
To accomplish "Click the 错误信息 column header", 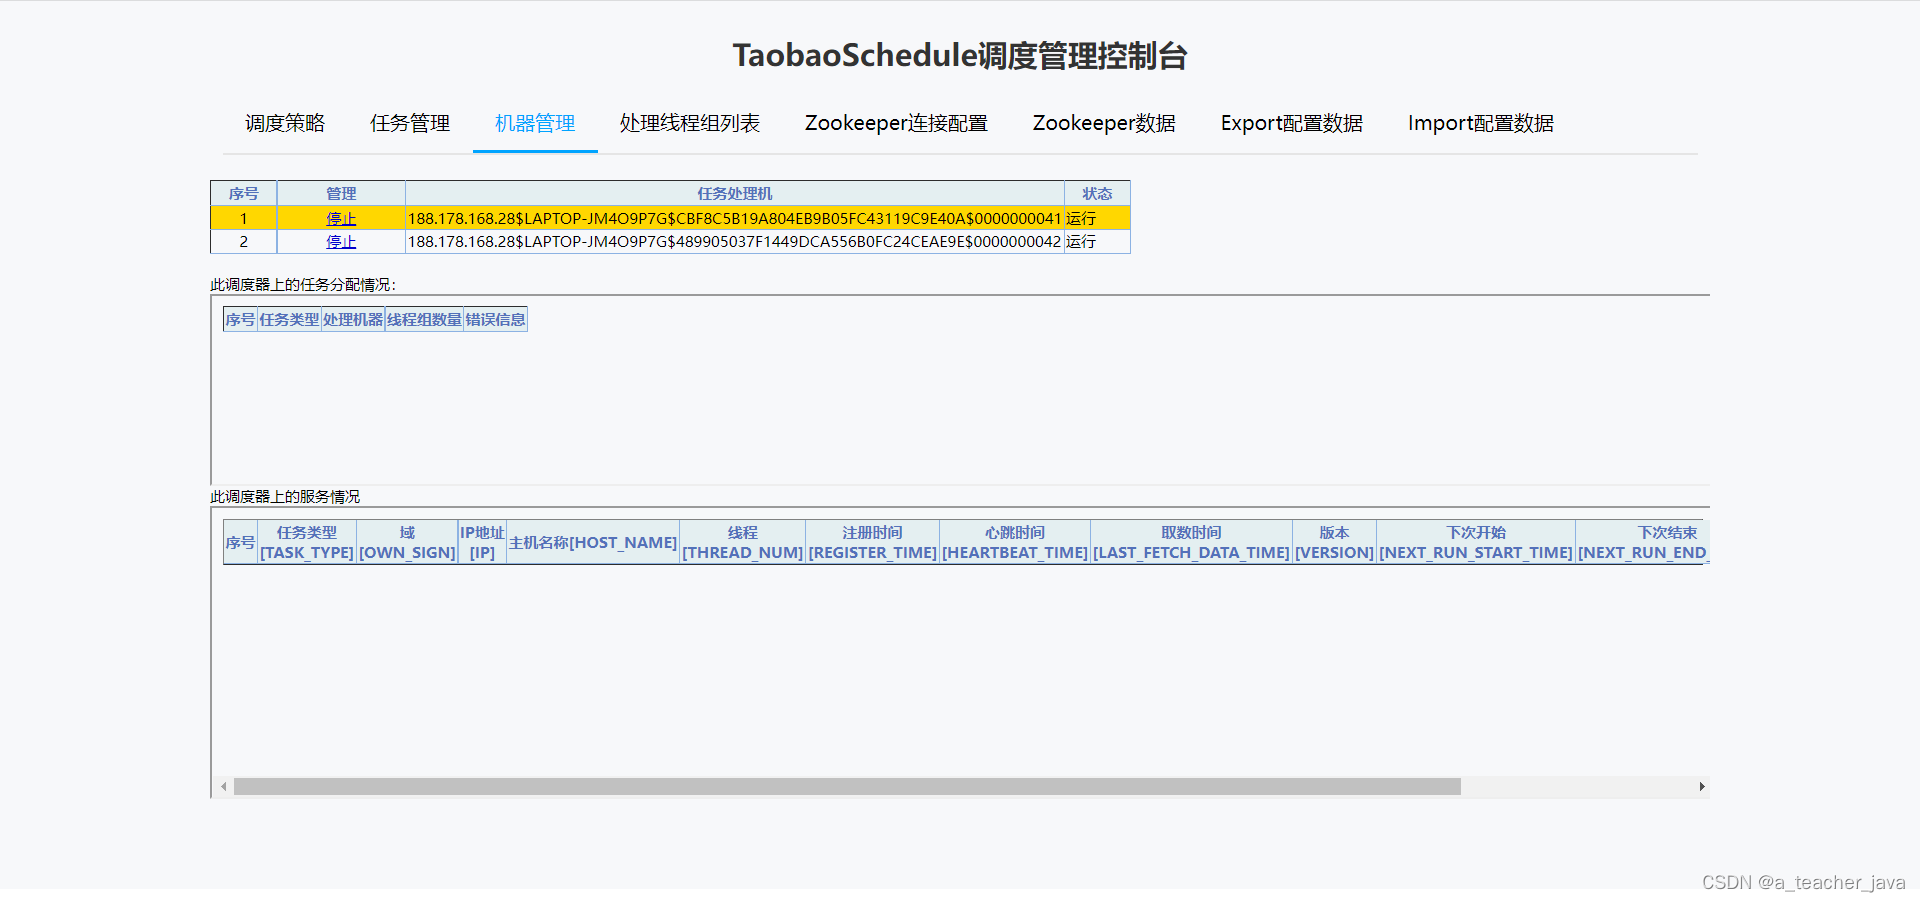I will (x=495, y=319).
